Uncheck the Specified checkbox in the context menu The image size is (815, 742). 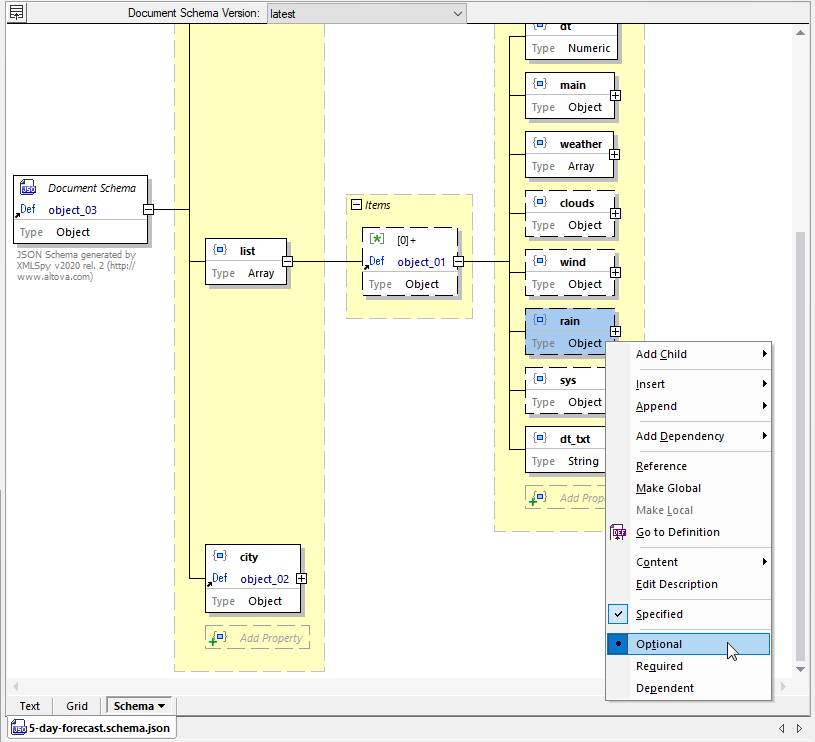coord(618,614)
